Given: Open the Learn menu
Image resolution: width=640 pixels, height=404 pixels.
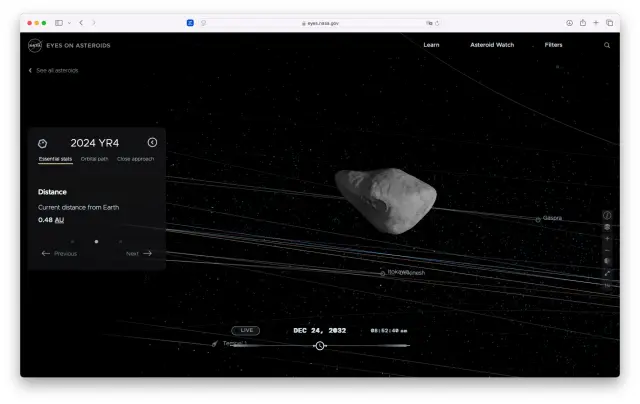Looking at the screenshot, I should 431,45.
